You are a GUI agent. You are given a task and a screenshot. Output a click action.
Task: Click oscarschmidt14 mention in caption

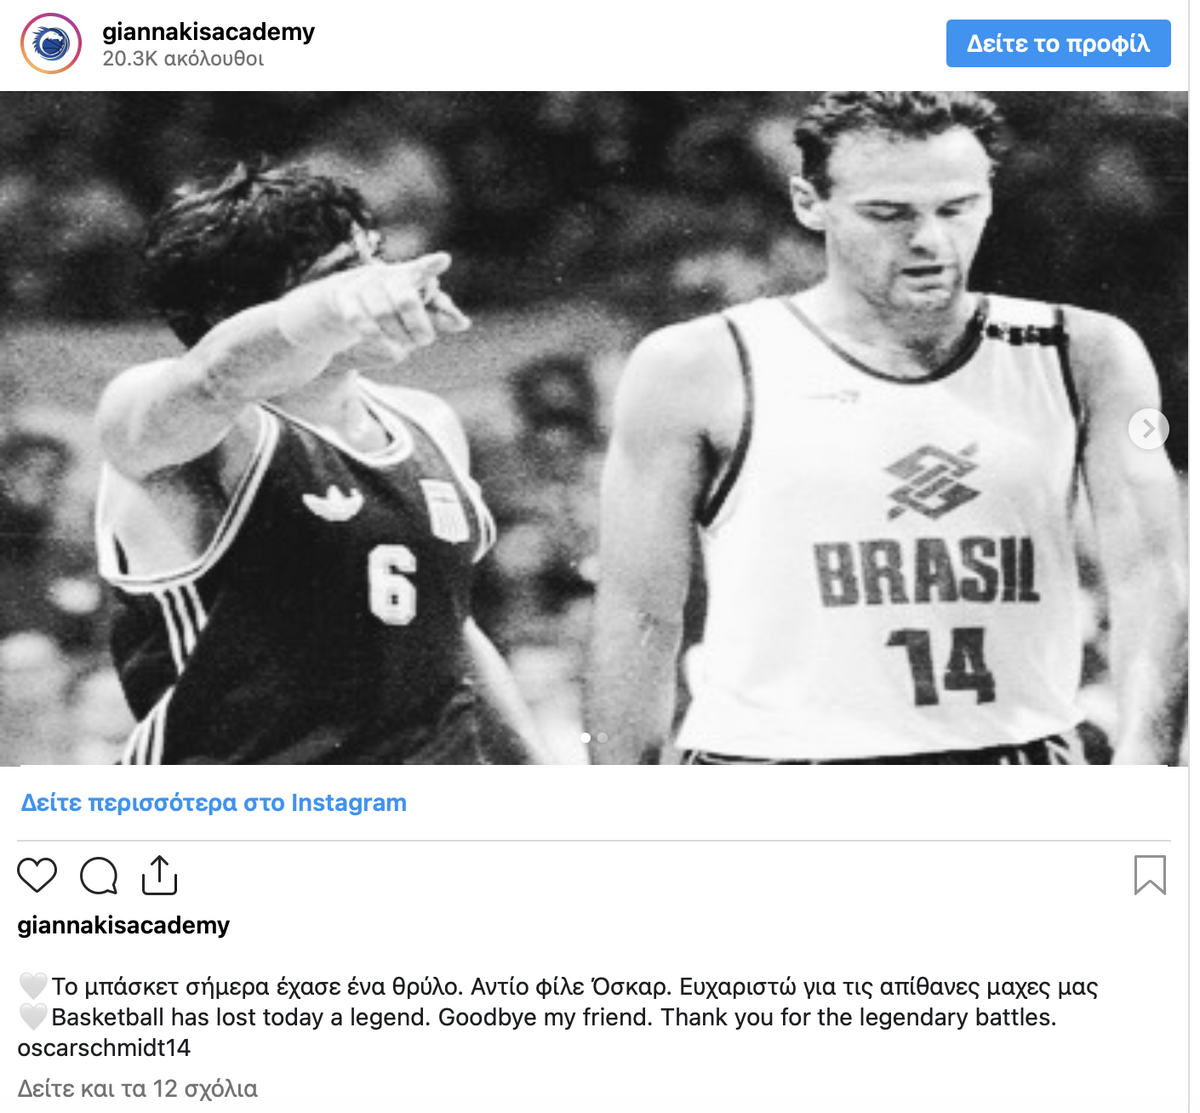(104, 1048)
